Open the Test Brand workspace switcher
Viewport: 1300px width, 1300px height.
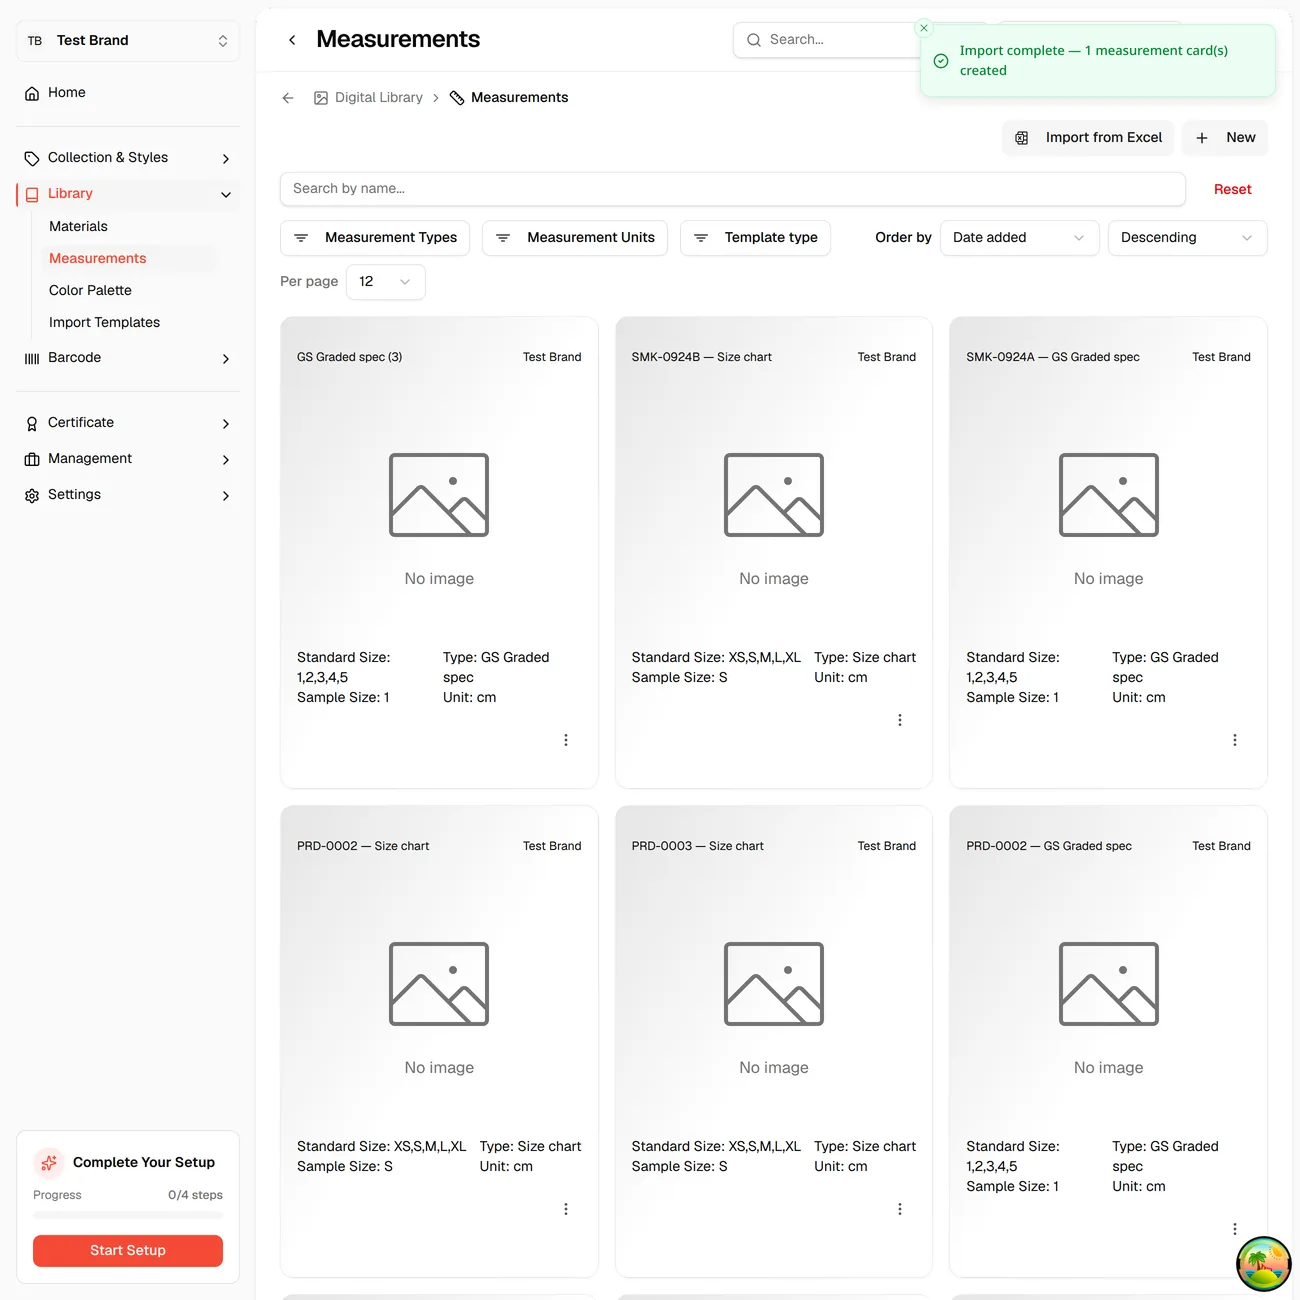pos(128,41)
